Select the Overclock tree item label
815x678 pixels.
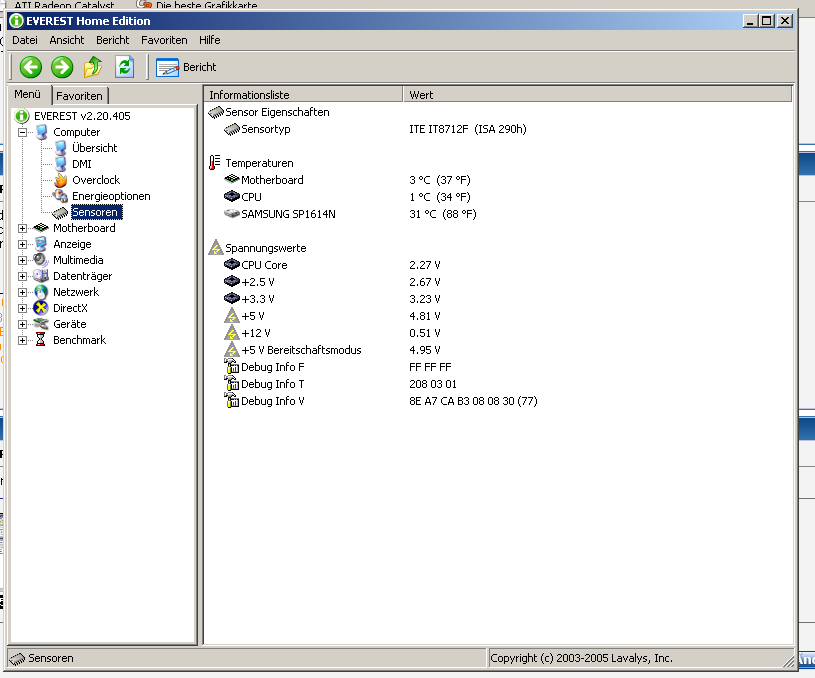[x=96, y=180]
